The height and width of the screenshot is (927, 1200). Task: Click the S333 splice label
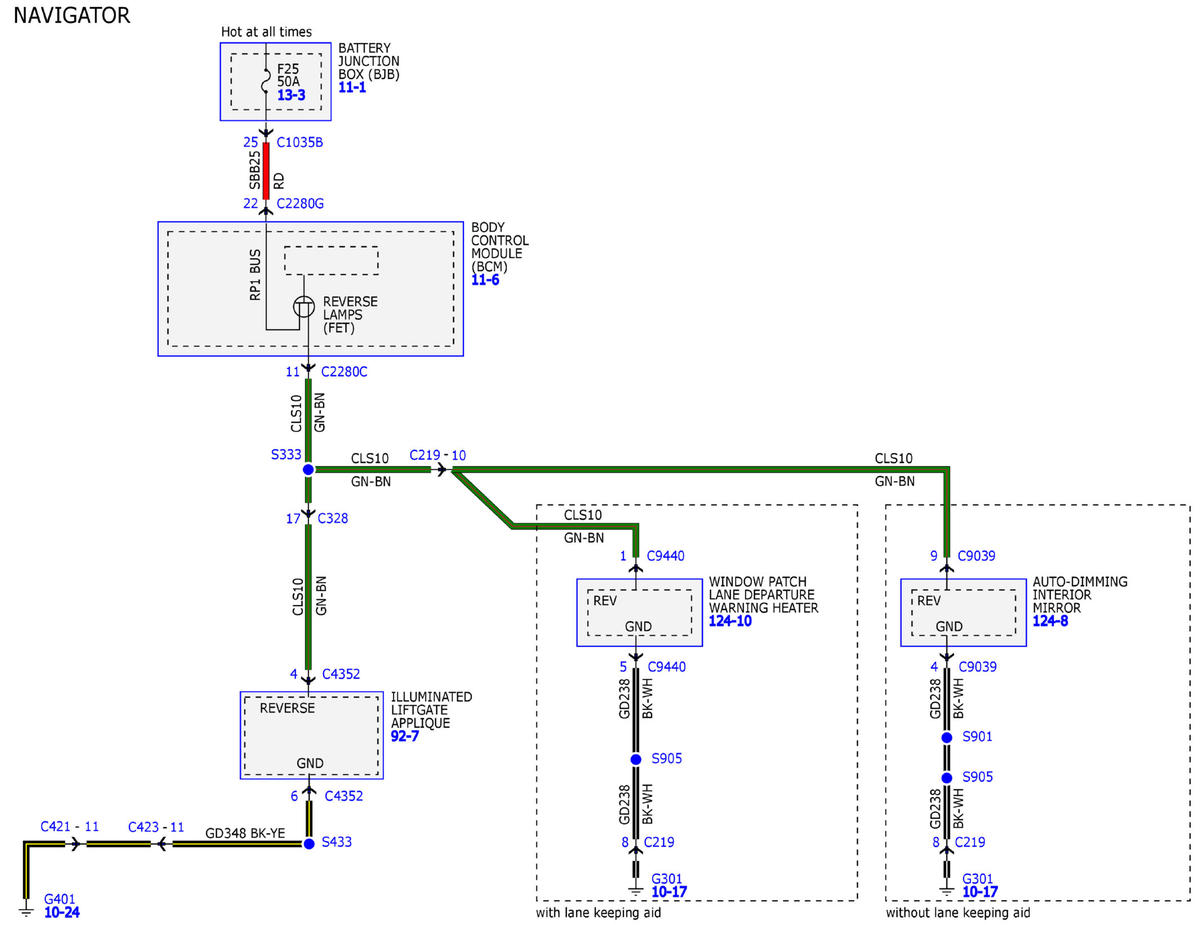[x=286, y=454]
